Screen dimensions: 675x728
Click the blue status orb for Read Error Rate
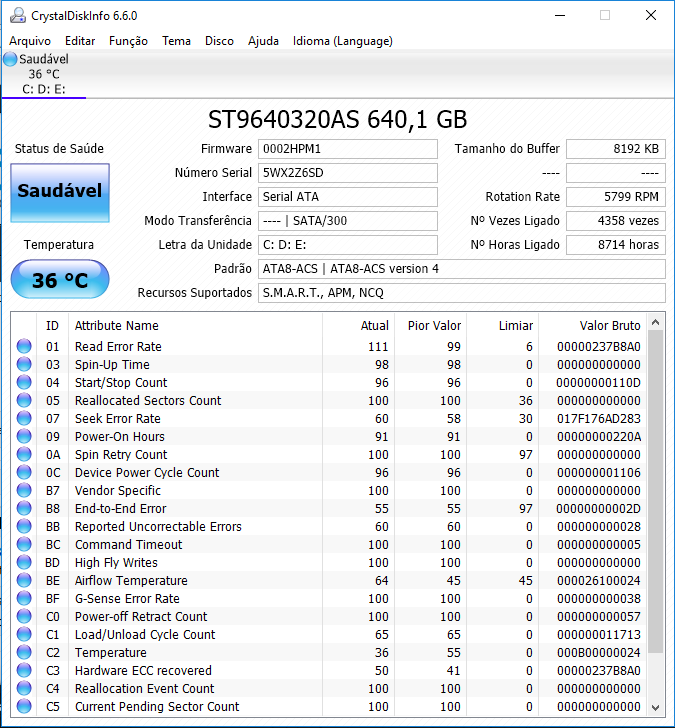click(24, 347)
